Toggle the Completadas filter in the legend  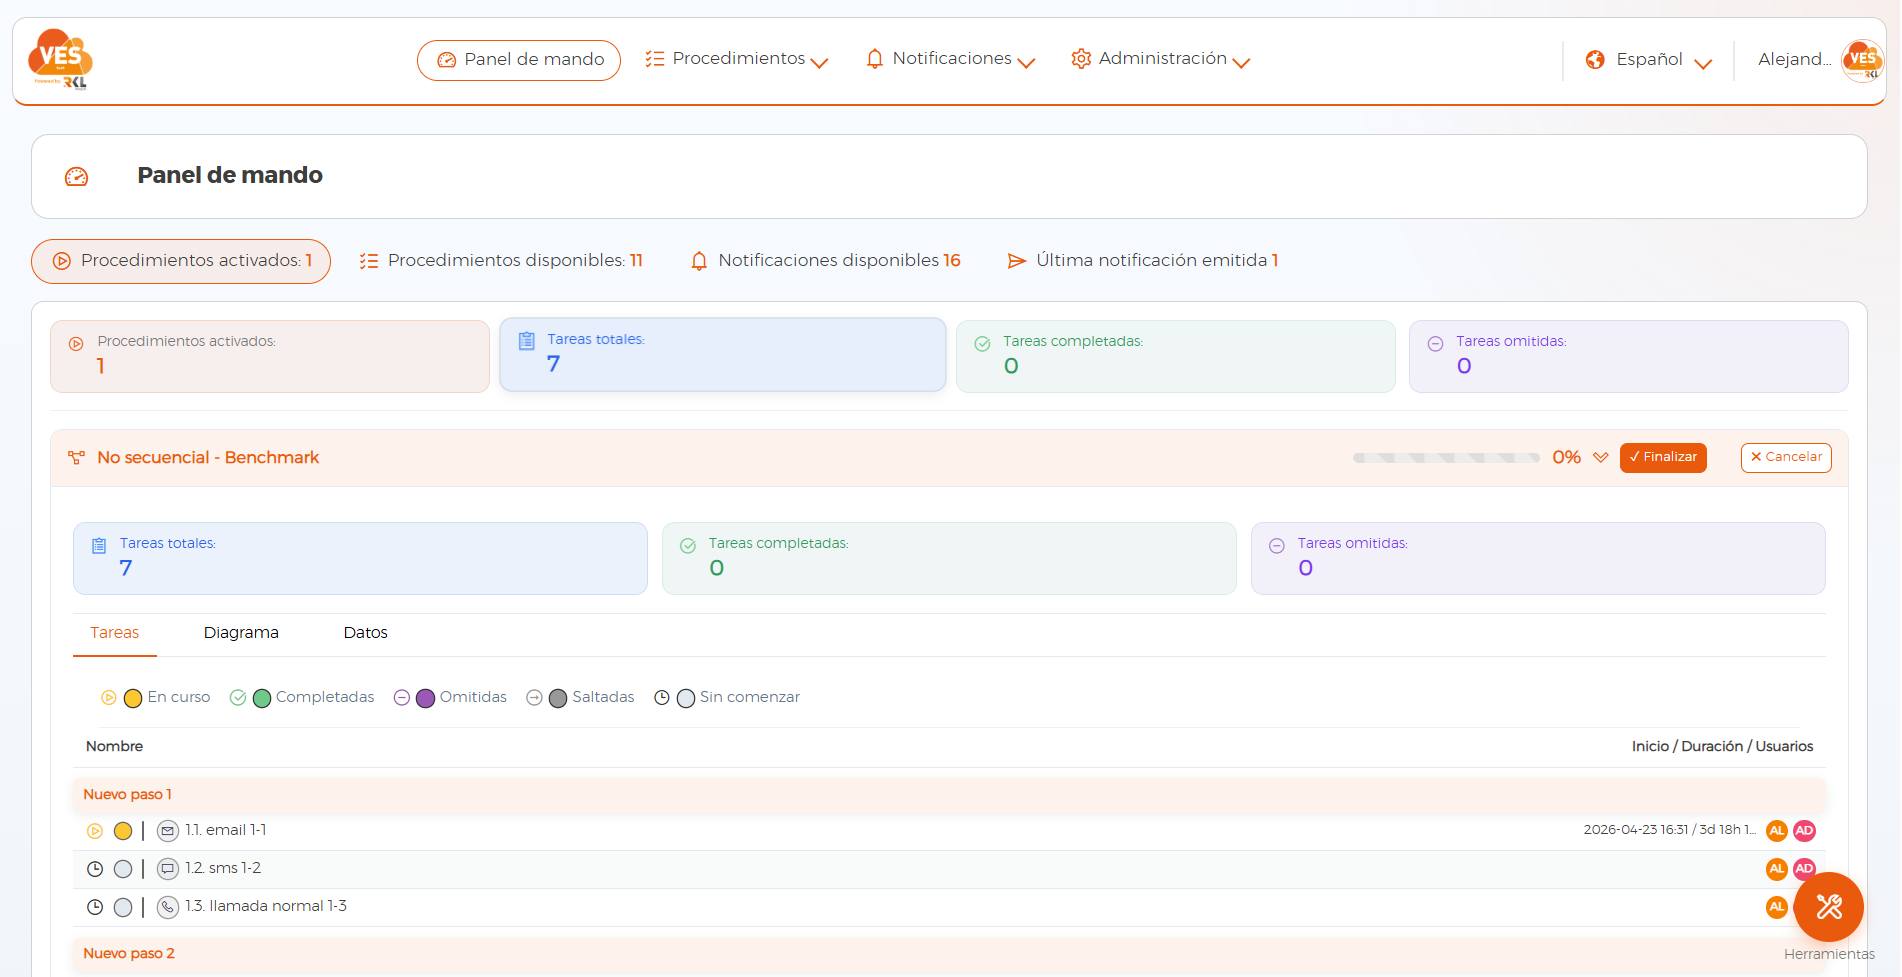pos(302,697)
